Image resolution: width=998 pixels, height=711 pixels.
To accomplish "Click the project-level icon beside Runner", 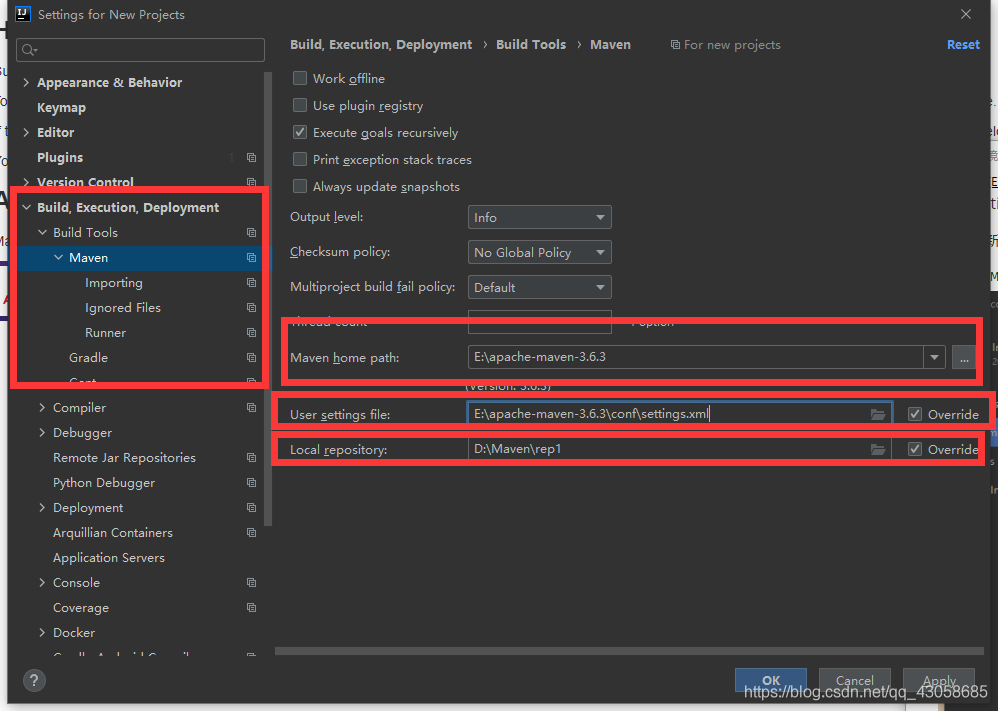I will click(x=251, y=332).
